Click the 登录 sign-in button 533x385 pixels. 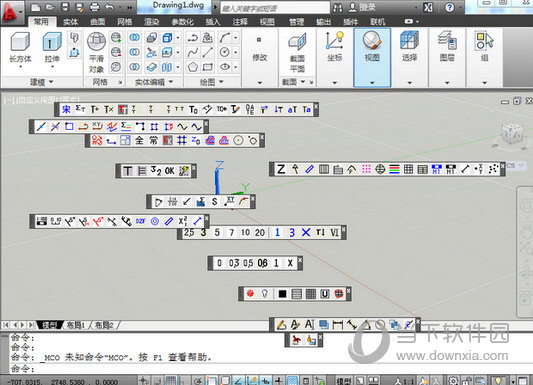(362, 7)
